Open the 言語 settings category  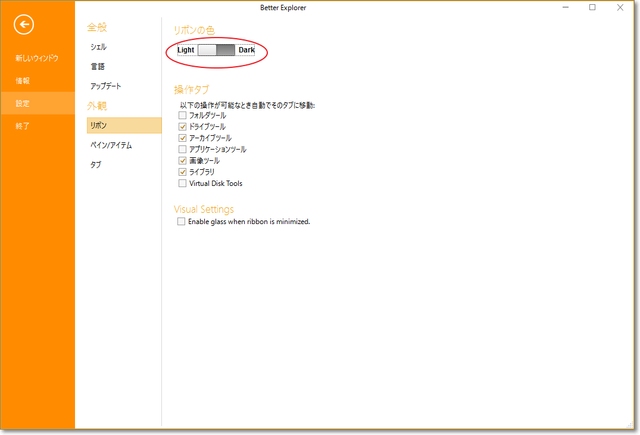pos(98,67)
